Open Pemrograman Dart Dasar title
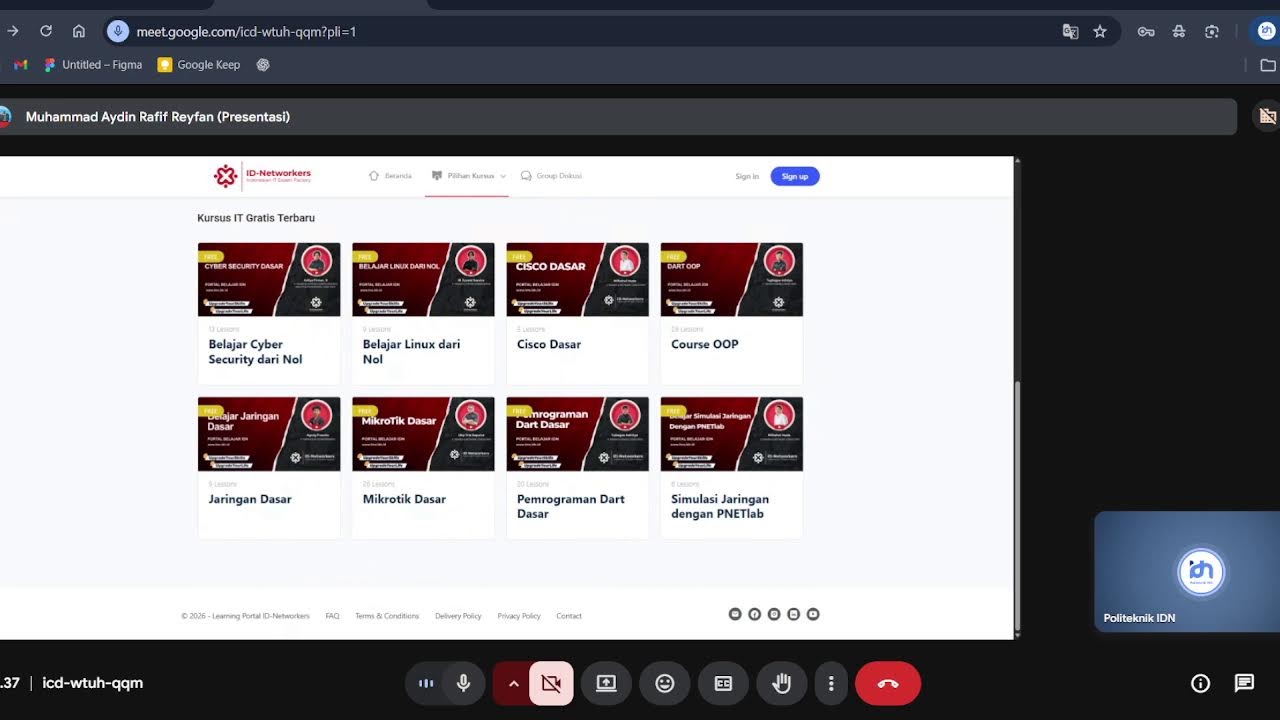The image size is (1280, 720). click(x=571, y=506)
